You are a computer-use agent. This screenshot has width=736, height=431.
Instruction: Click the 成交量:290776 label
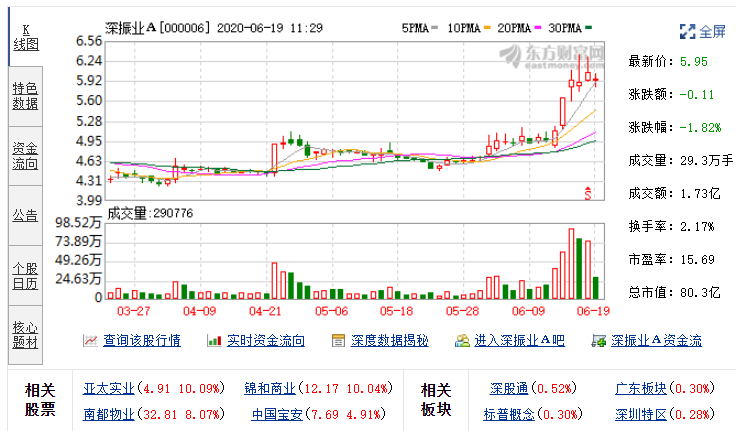coord(150,213)
